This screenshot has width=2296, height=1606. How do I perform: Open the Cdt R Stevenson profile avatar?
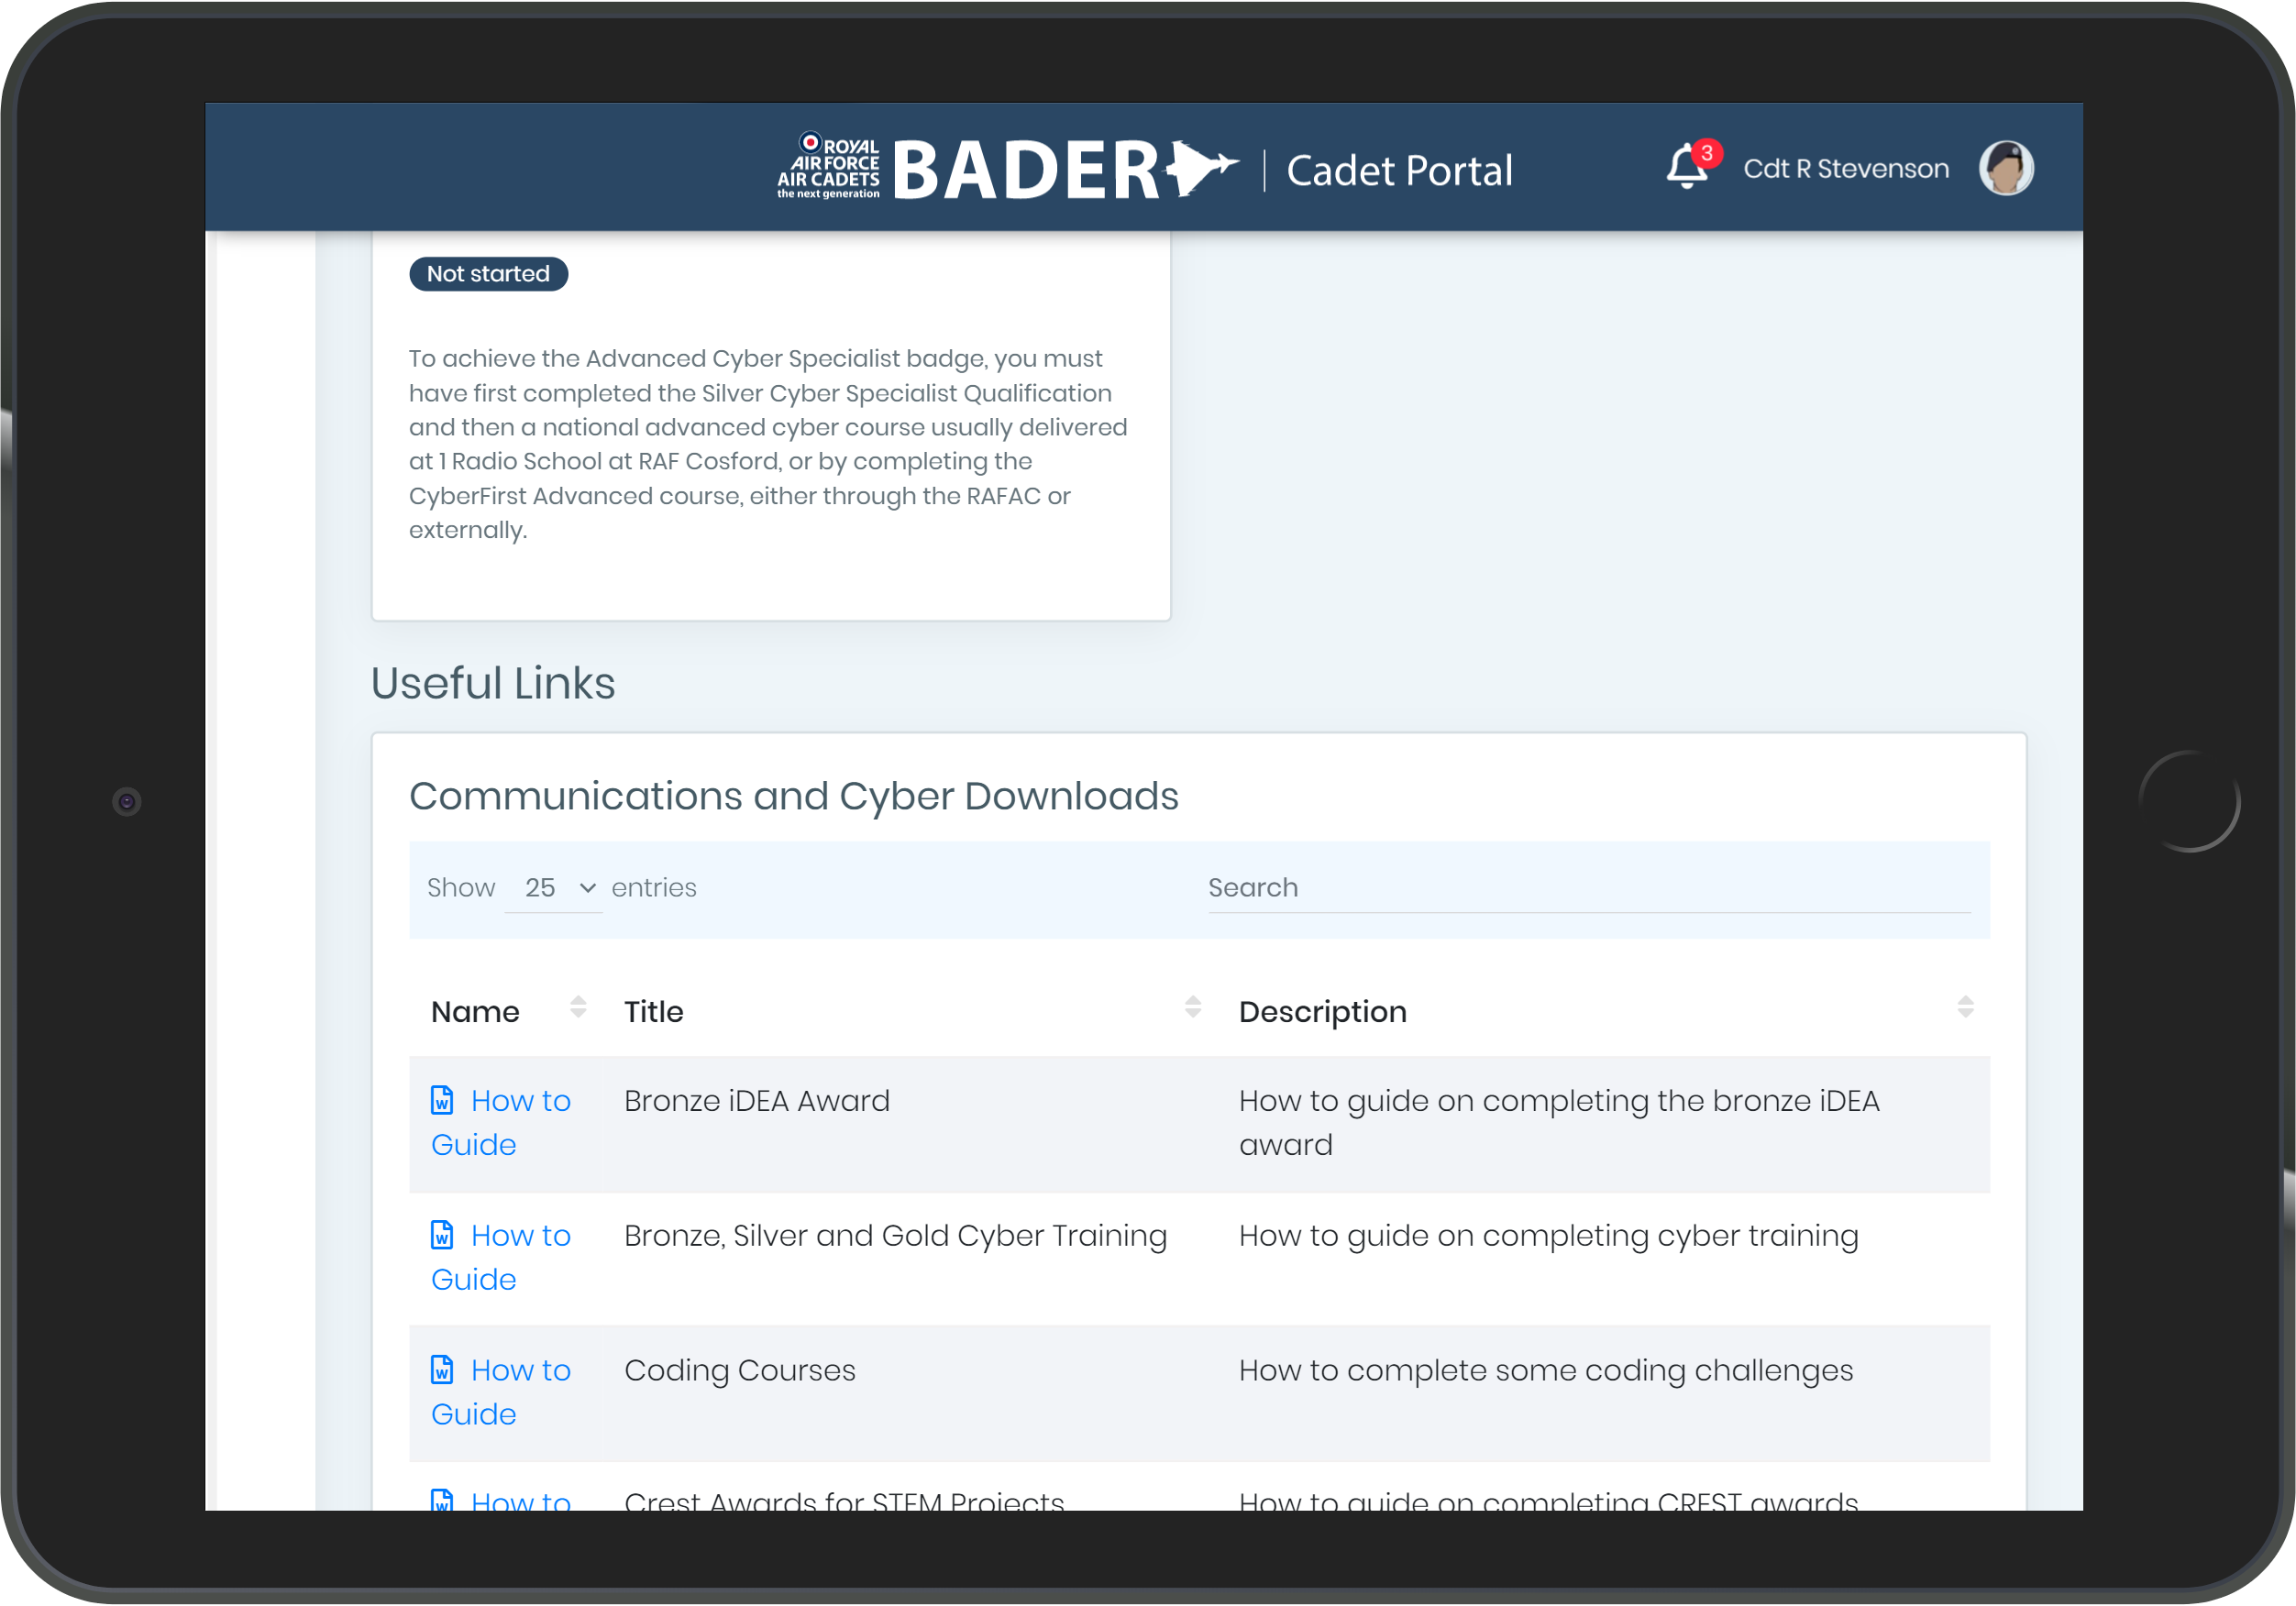coord(2006,167)
